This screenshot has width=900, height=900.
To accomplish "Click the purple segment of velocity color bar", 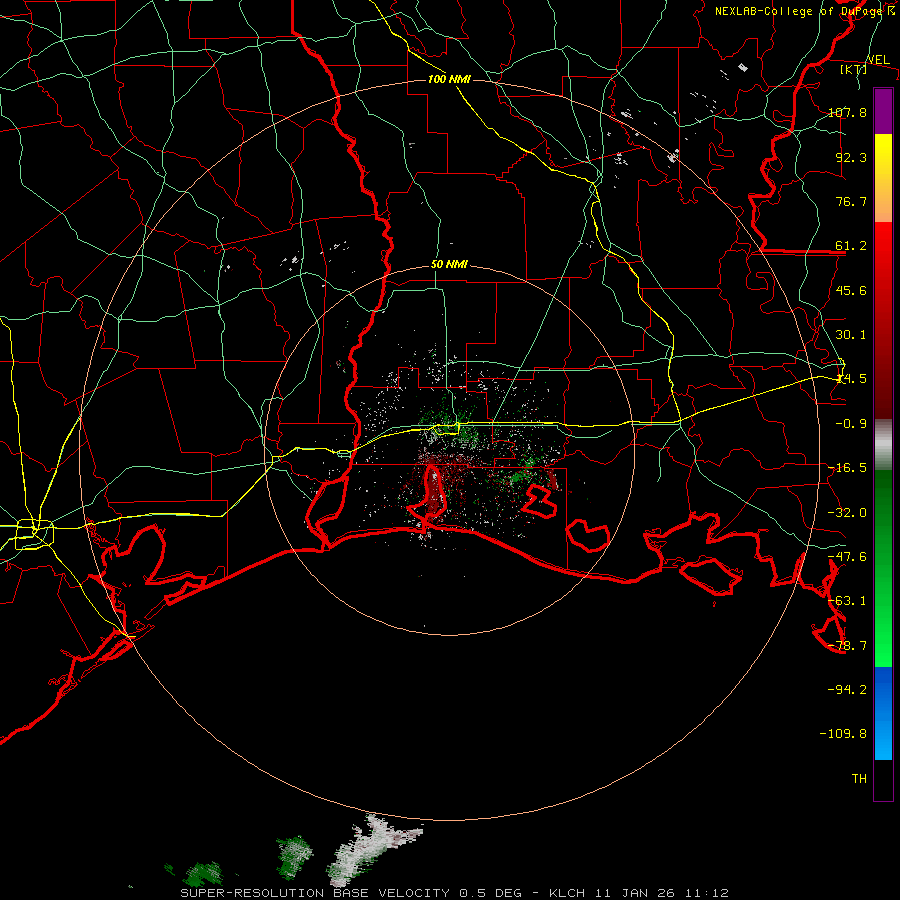I will click(x=883, y=111).
